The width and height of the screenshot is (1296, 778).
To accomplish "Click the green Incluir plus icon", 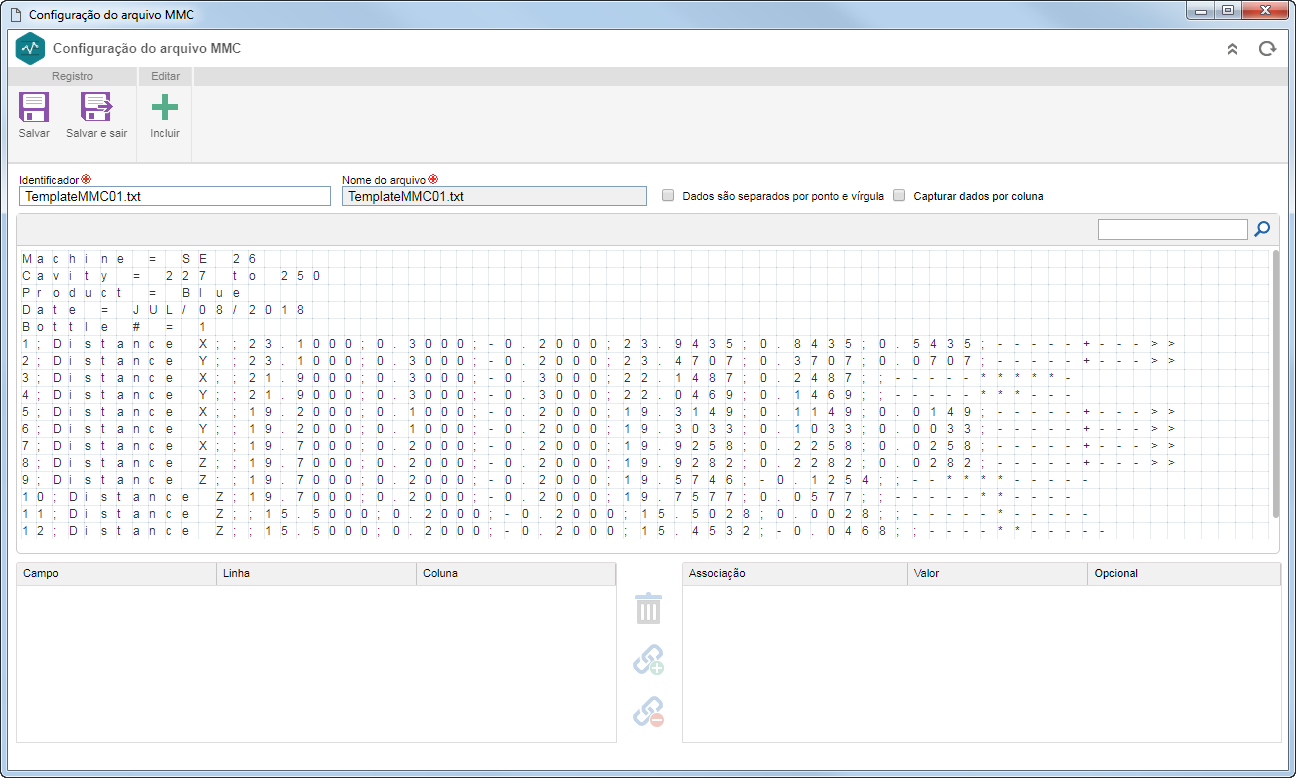I will pyautogui.click(x=164, y=107).
